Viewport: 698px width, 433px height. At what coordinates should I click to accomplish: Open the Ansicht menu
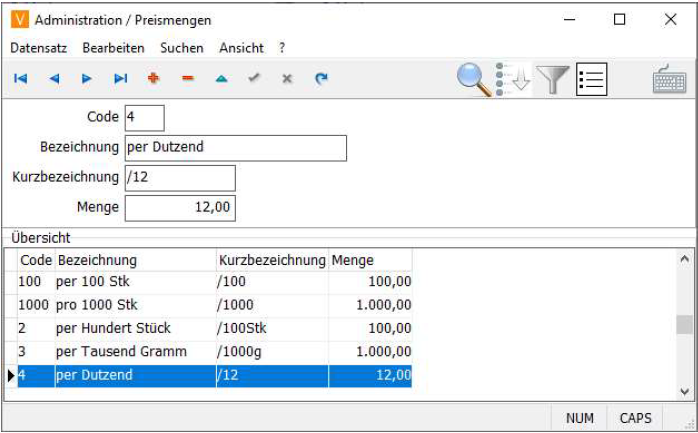(x=241, y=48)
